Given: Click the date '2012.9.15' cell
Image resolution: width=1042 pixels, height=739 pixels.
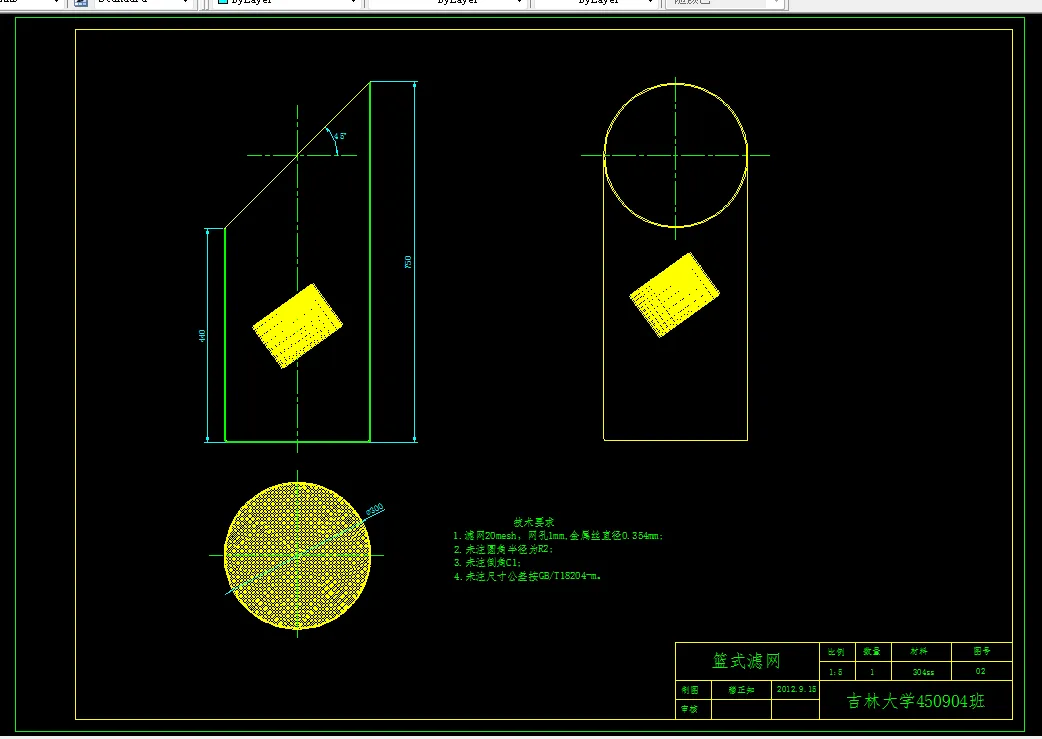Looking at the screenshot, I should click(796, 689).
